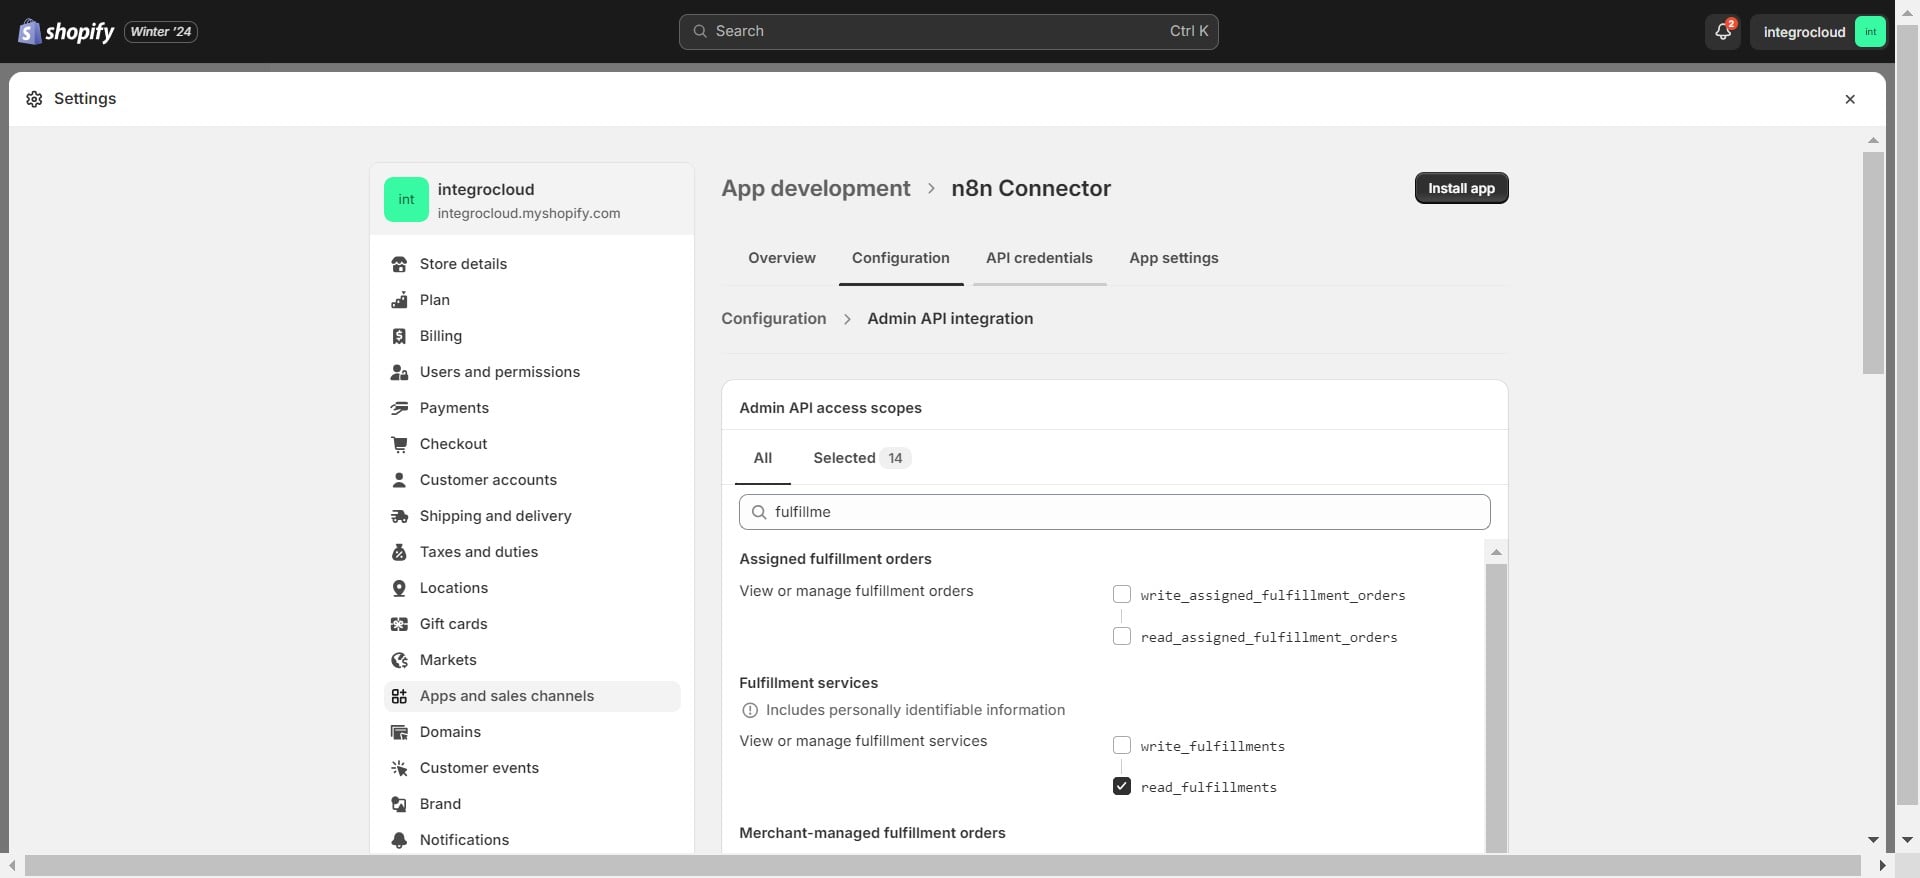
Task: Check the write_fulfillments scope
Action: 1122,745
